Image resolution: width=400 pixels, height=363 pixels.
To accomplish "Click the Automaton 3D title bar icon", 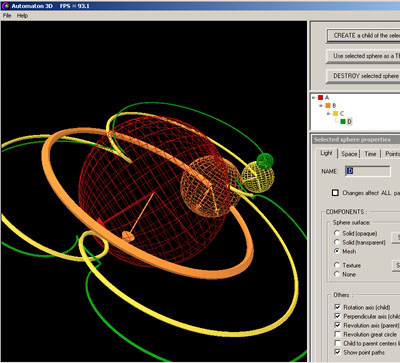I will [x=5, y=6].
